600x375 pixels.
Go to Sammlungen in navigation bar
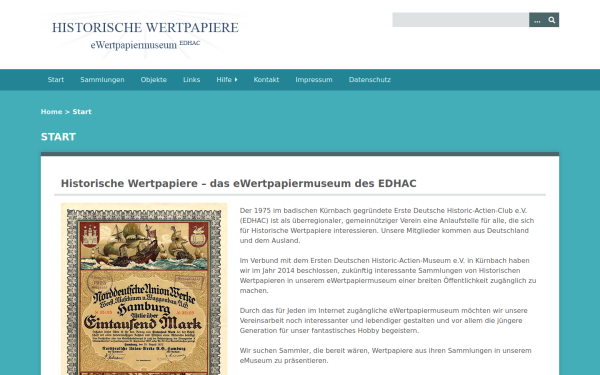102,80
